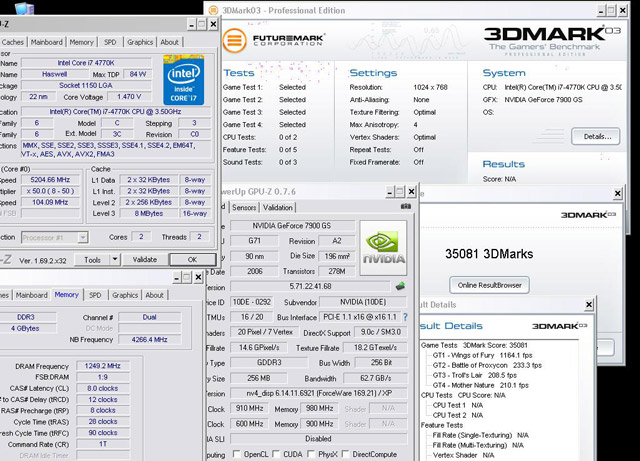Check the PhysX computing checkbox

pos(311,454)
